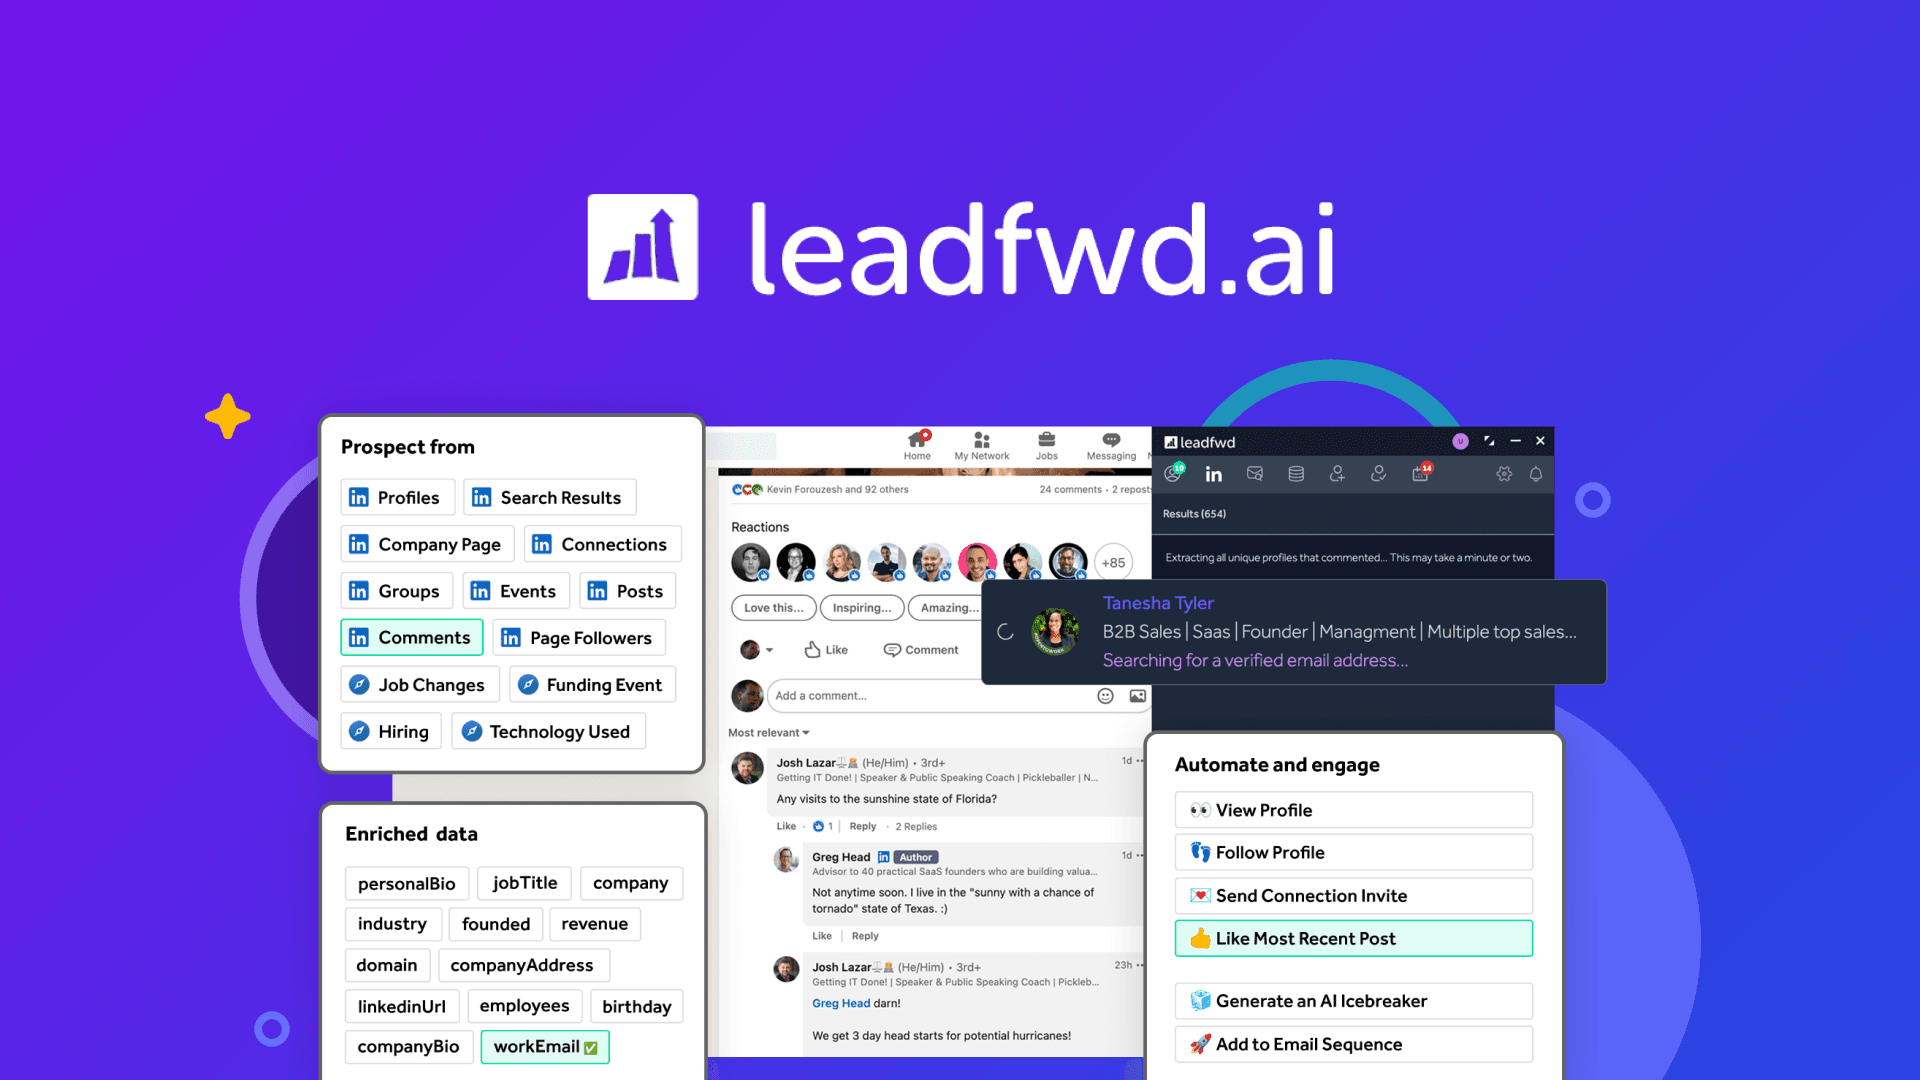The image size is (1920, 1080).
Task: Select the Comments source from Prospect panel
Action: pyautogui.click(x=411, y=637)
